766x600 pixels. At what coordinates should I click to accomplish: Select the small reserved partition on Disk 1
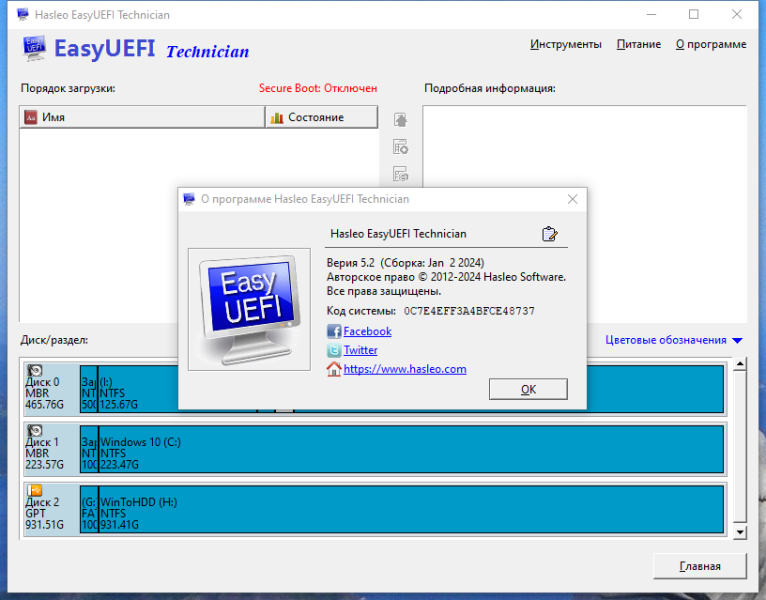point(89,449)
